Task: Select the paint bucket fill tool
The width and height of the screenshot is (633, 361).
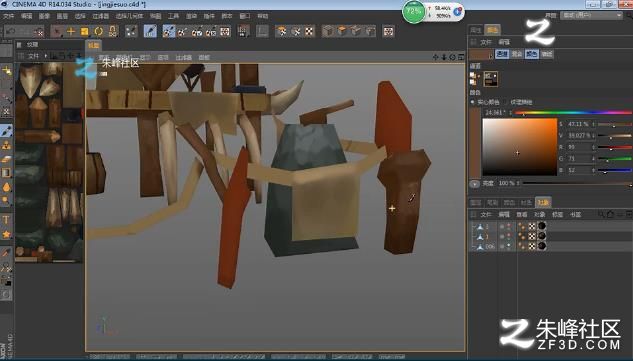Action: point(6,187)
